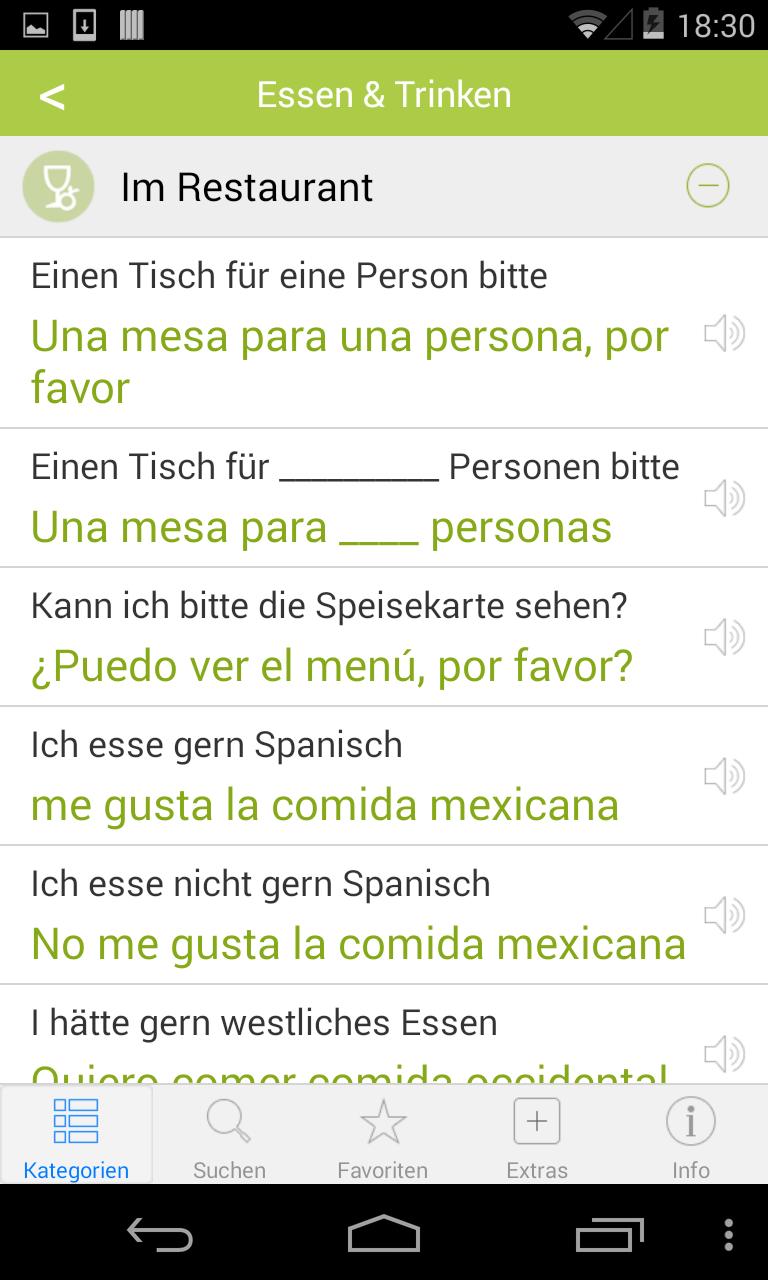Tap speaker for 'No me gusta la comida mexicana'
The height and width of the screenshot is (1280, 768).
tap(724, 915)
